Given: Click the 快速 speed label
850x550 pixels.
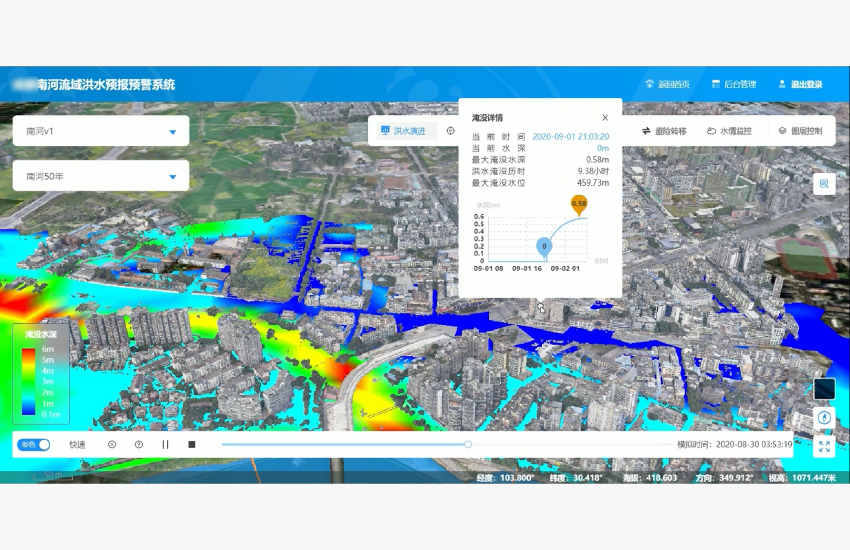Looking at the screenshot, I should [x=77, y=444].
